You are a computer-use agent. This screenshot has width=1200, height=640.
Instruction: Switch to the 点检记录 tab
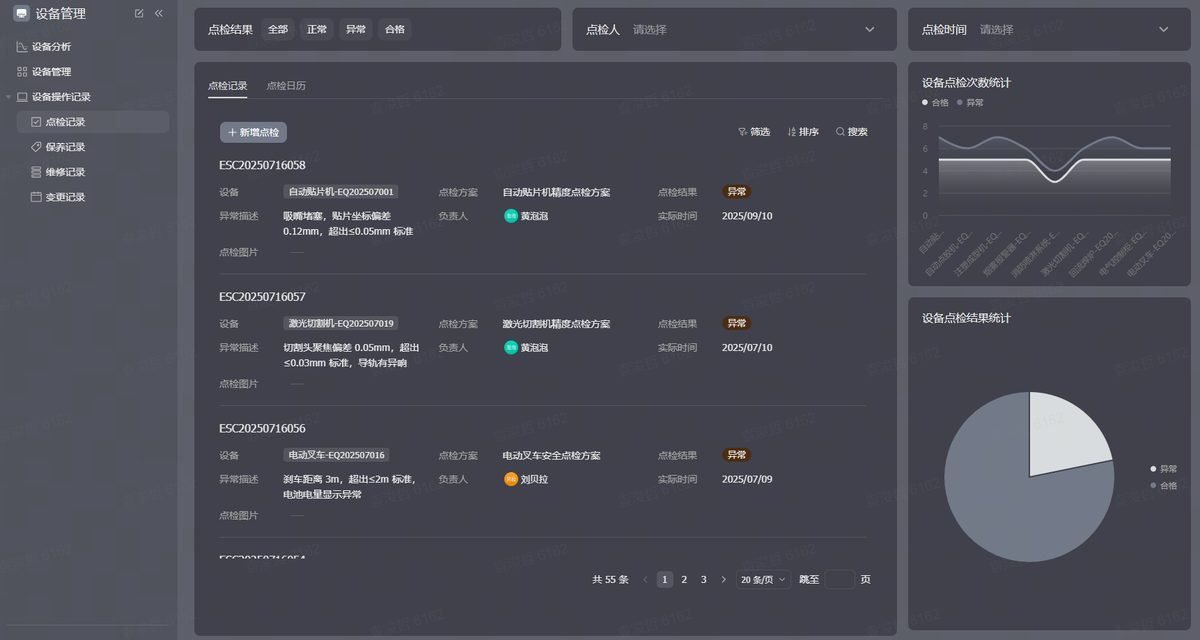pos(227,86)
